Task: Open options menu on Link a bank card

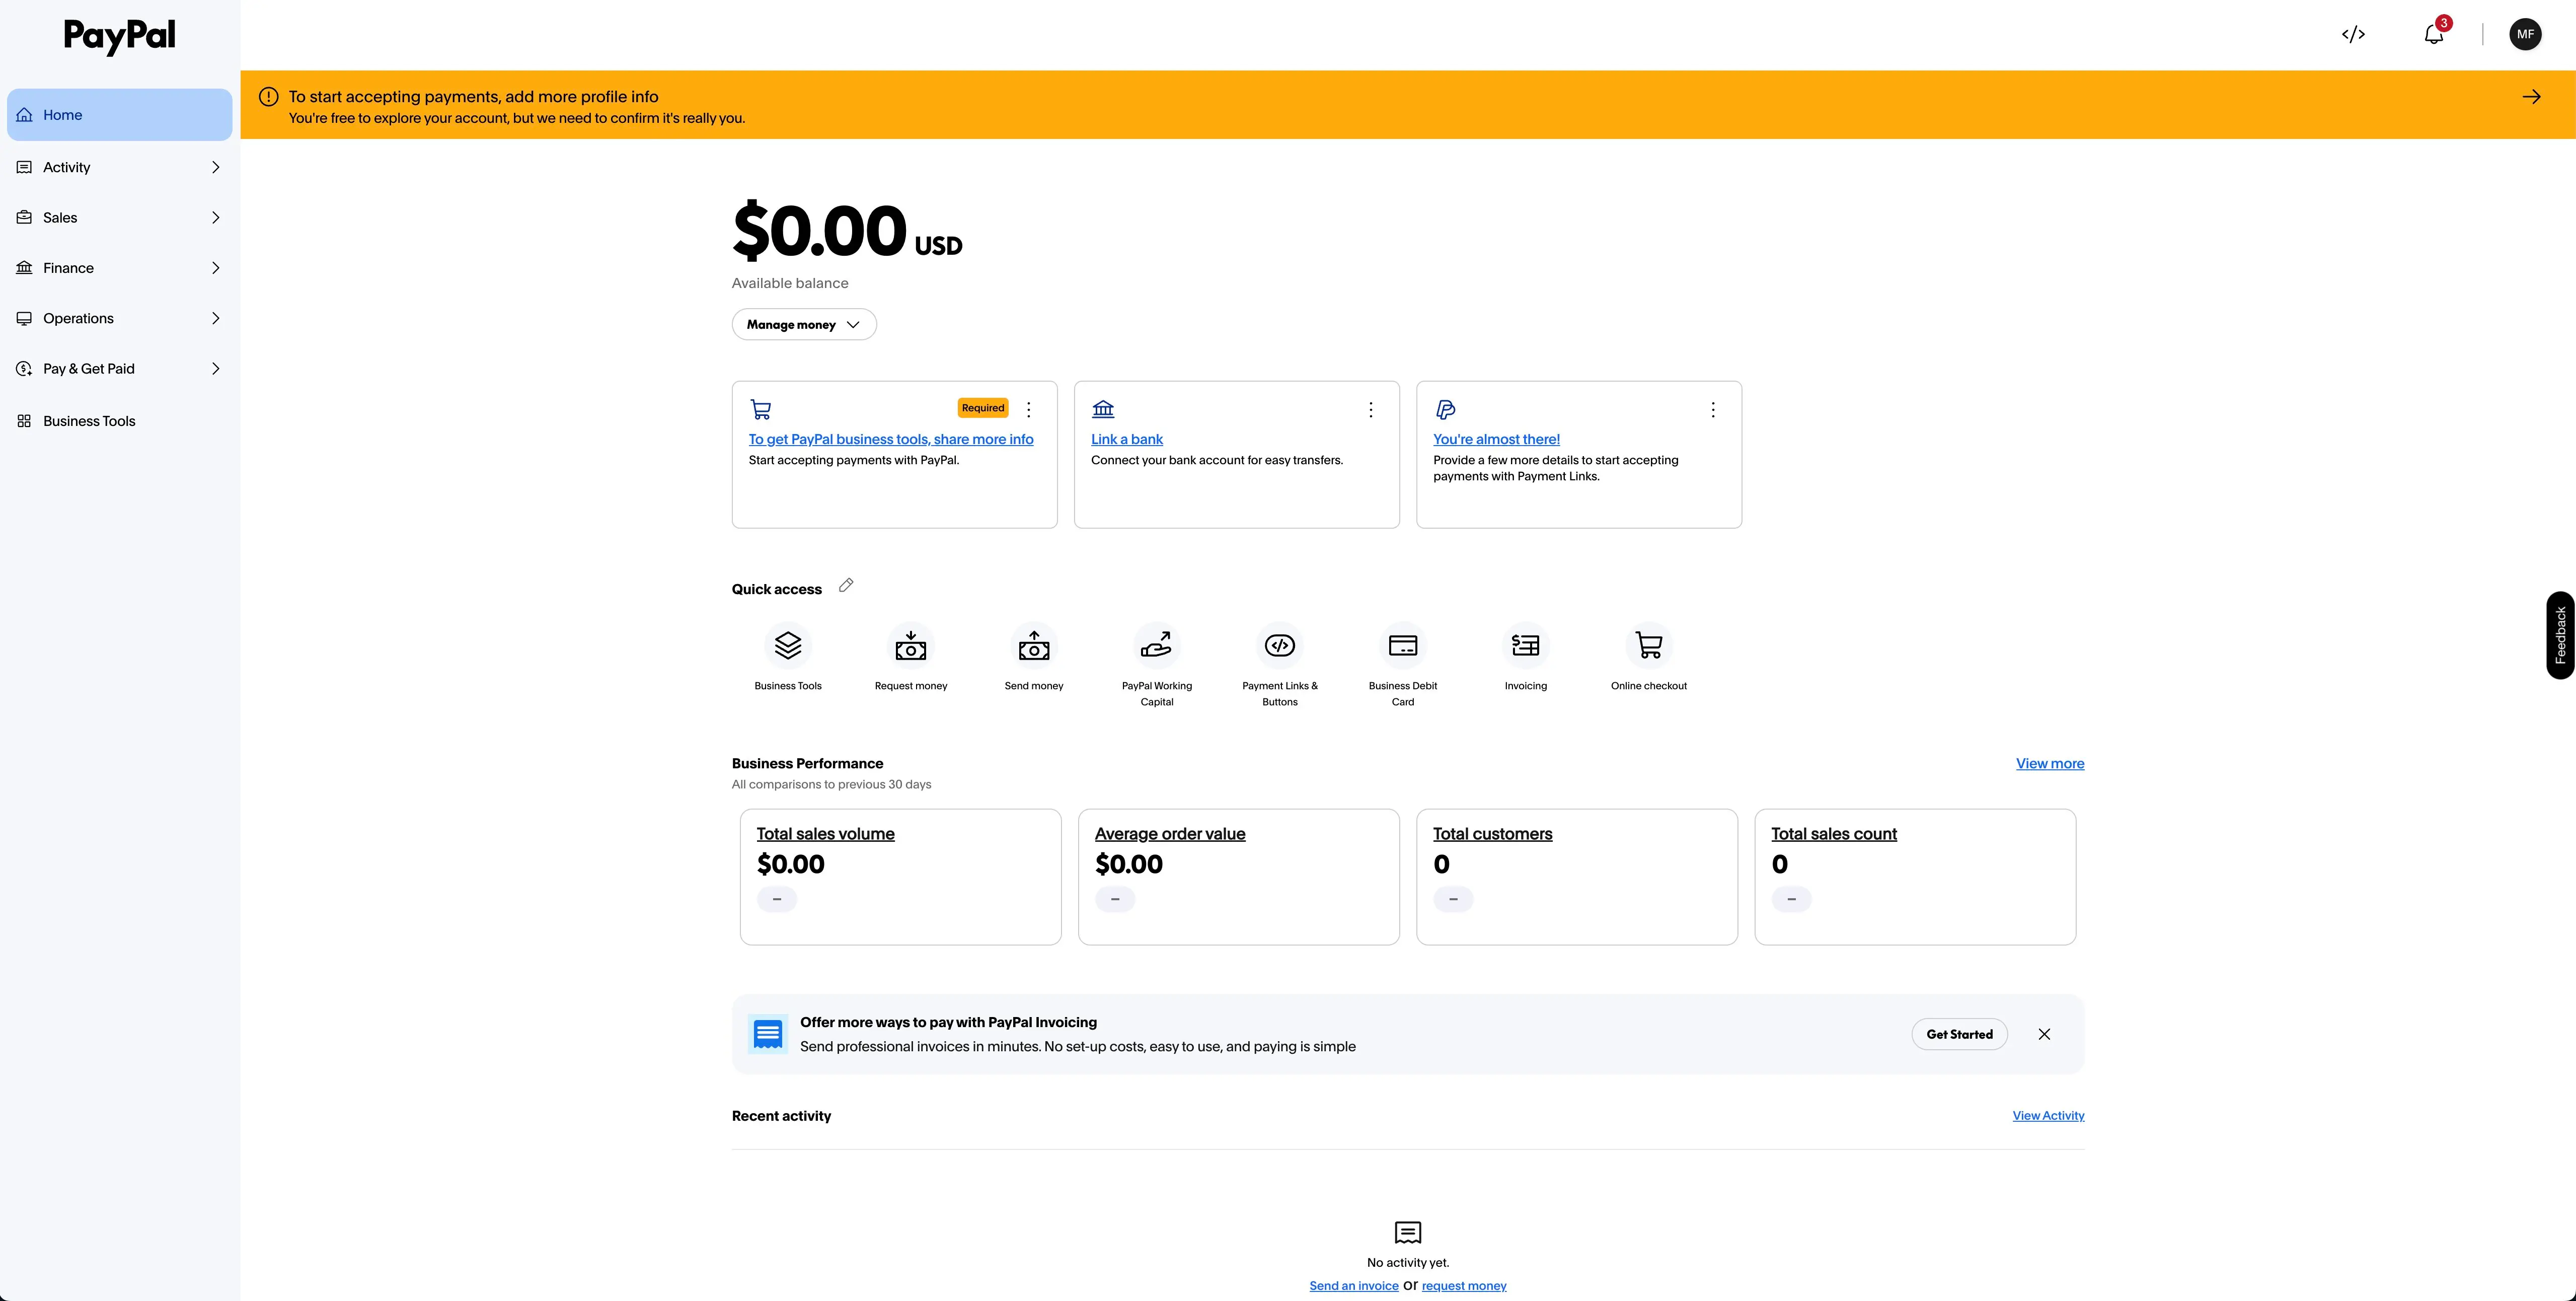Action: (x=1370, y=409)
